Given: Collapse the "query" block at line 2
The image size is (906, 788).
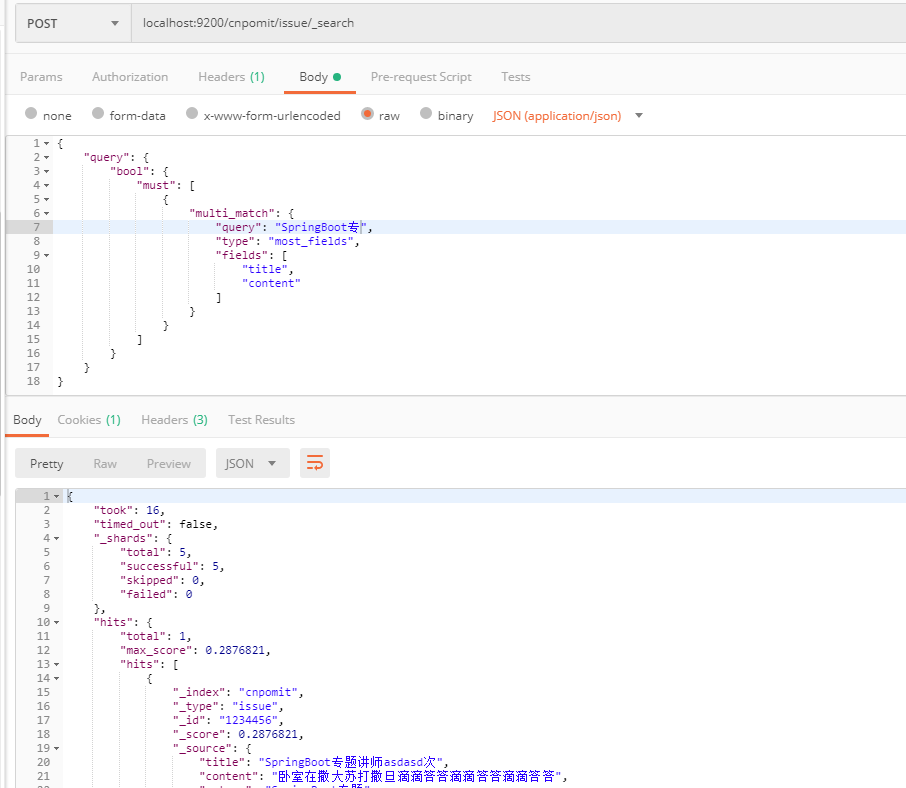Looking at the screenshot, I should (46, 157).
